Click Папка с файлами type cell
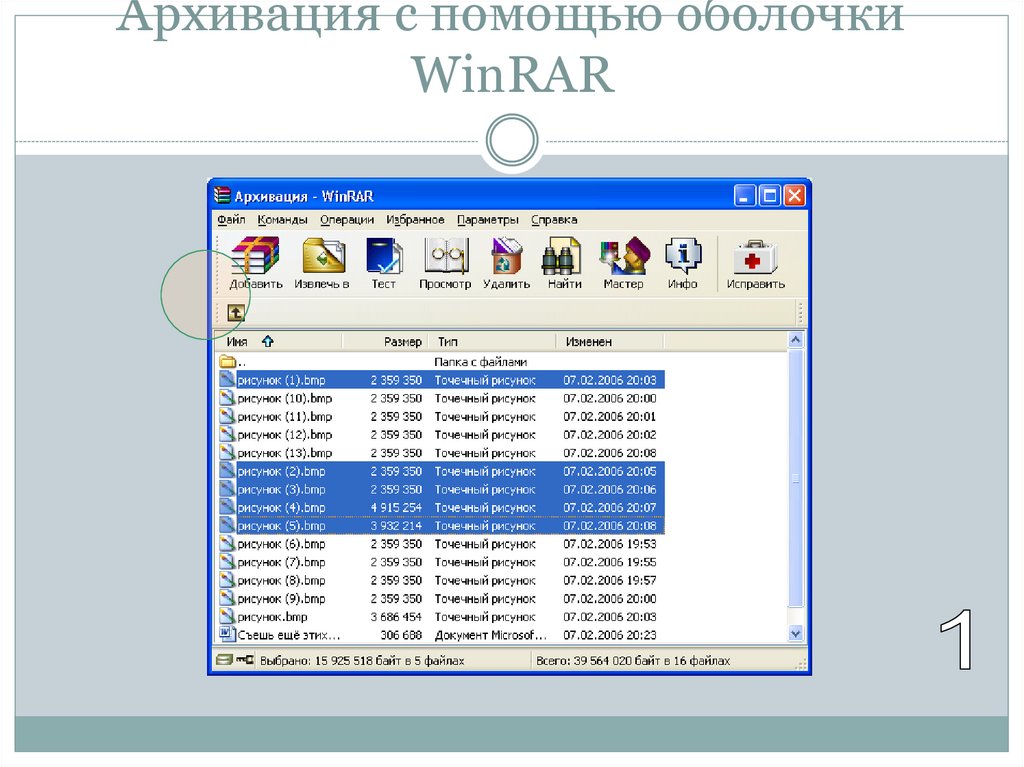Image resolution: width=1024 pixels, height=767 pixels. click(x=481, y=361)
